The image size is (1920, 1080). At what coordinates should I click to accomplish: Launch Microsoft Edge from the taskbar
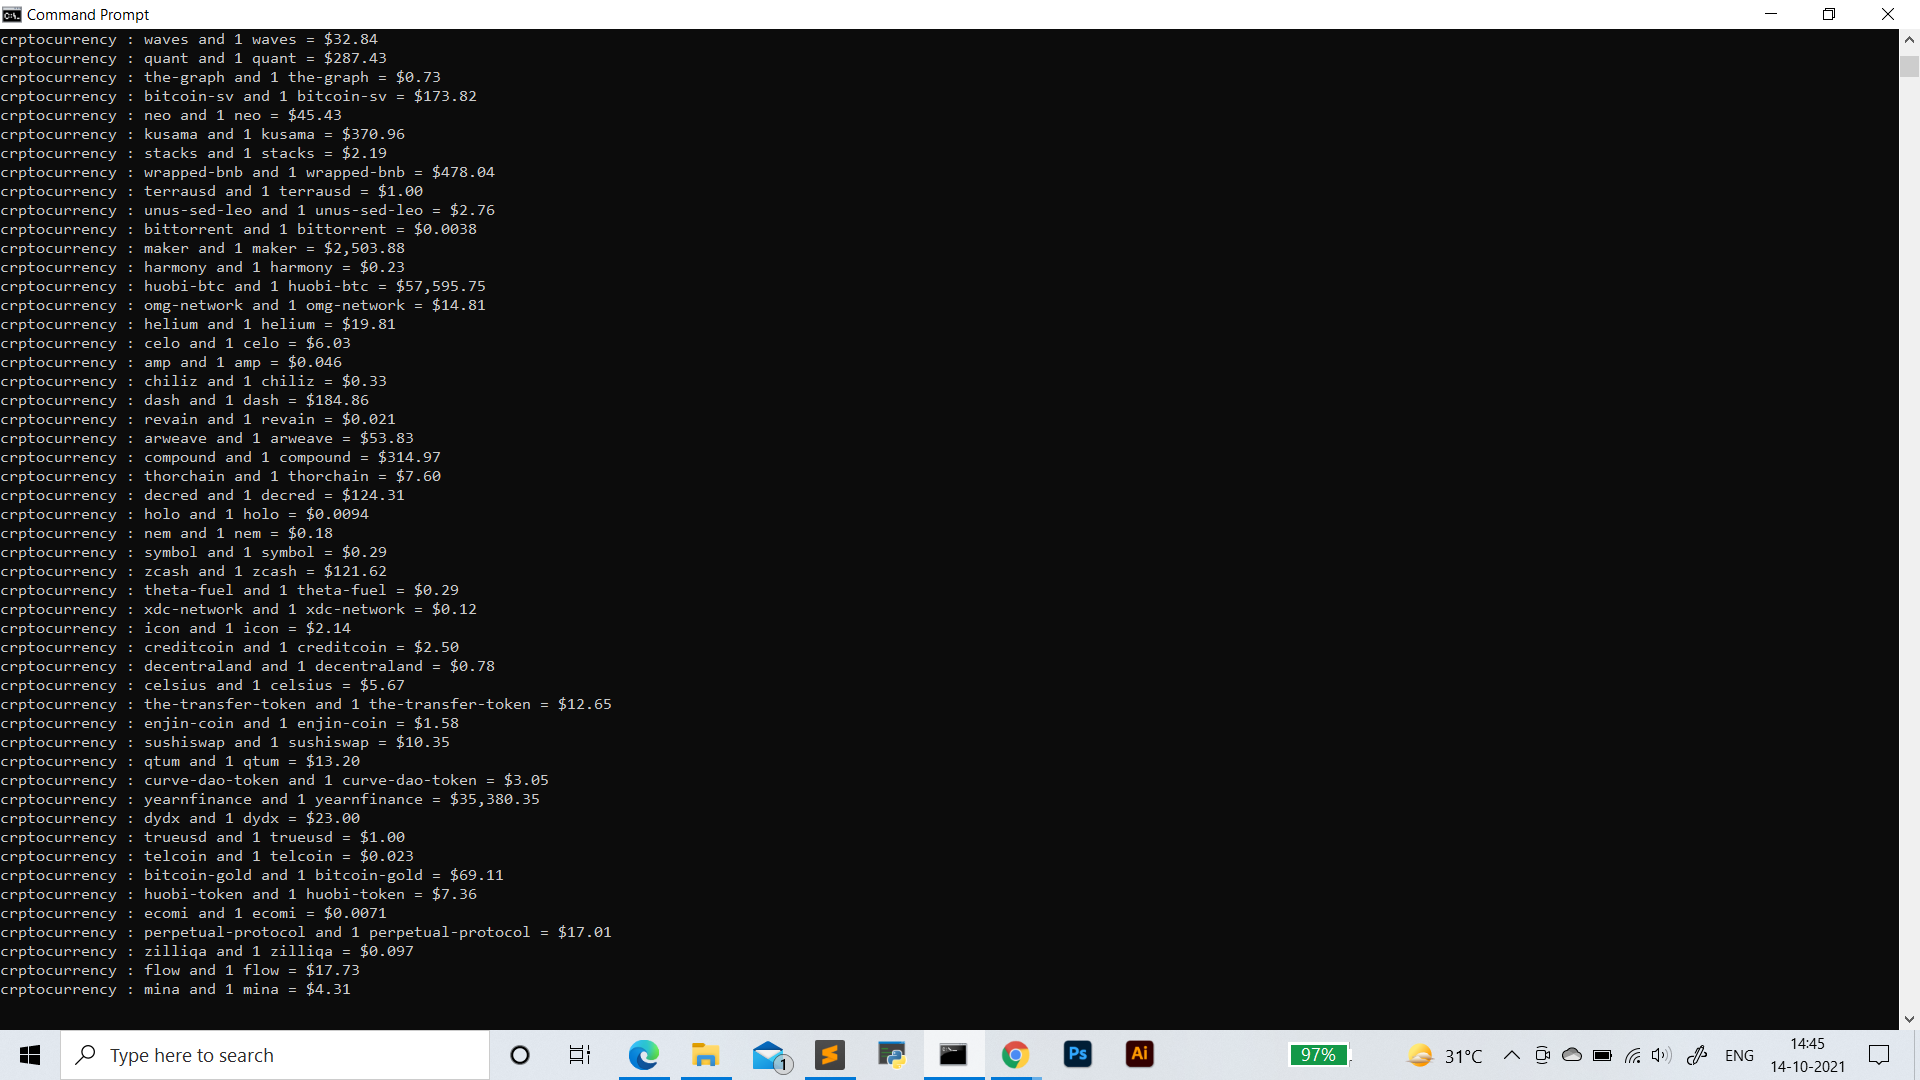tap(644, 1055)
